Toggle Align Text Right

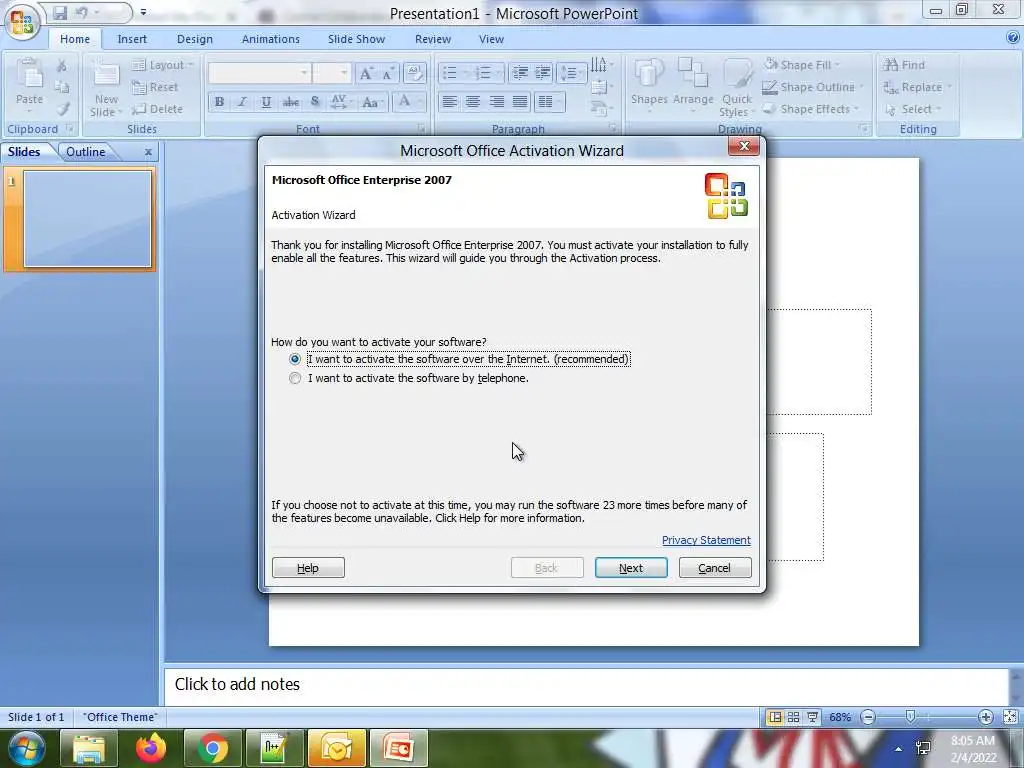(x=497, y=102)
